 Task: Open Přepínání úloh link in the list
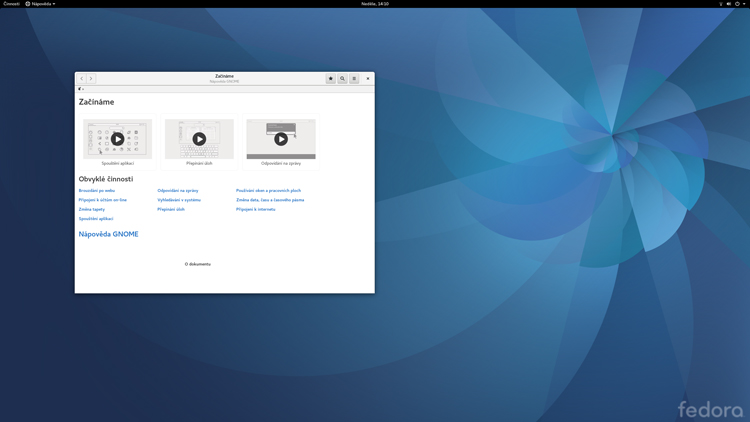coord(171,209)
